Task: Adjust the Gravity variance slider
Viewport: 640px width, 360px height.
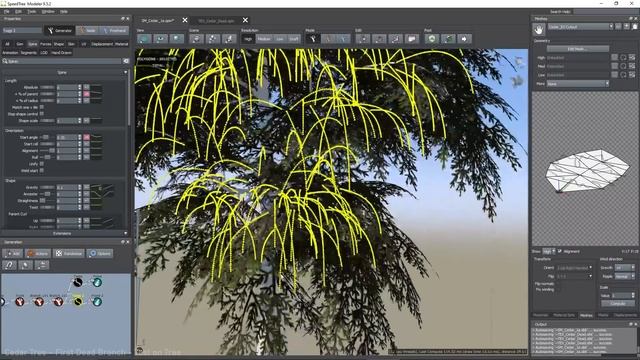Action: (x=47, y=187)
